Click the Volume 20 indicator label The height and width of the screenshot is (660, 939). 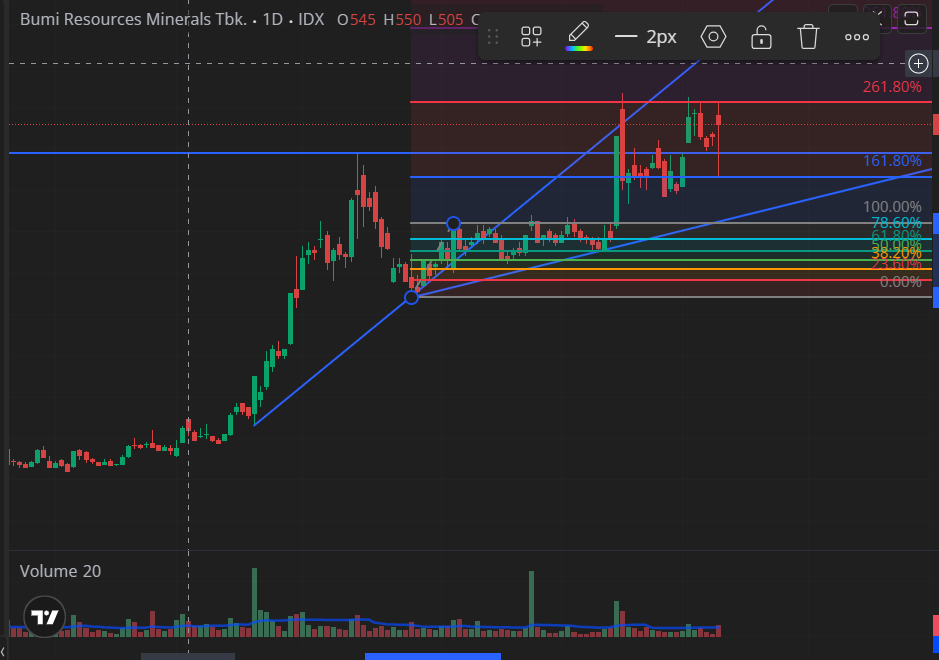point(60,571)
